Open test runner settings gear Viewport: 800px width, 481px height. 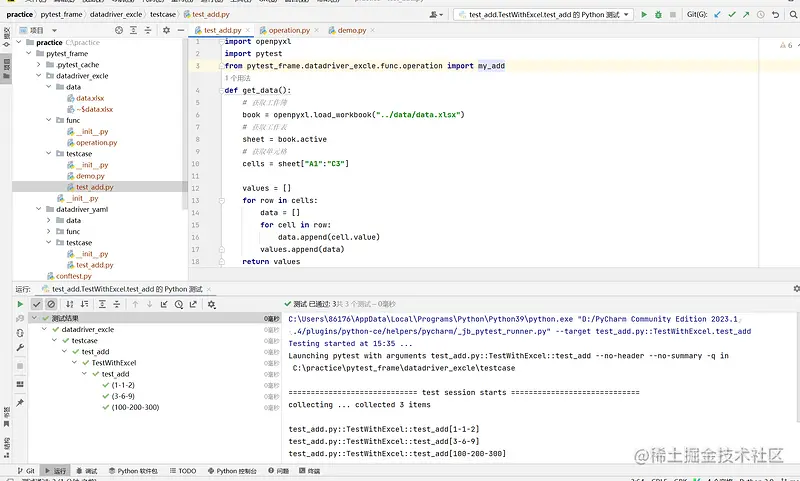click(x=211, y=305)
